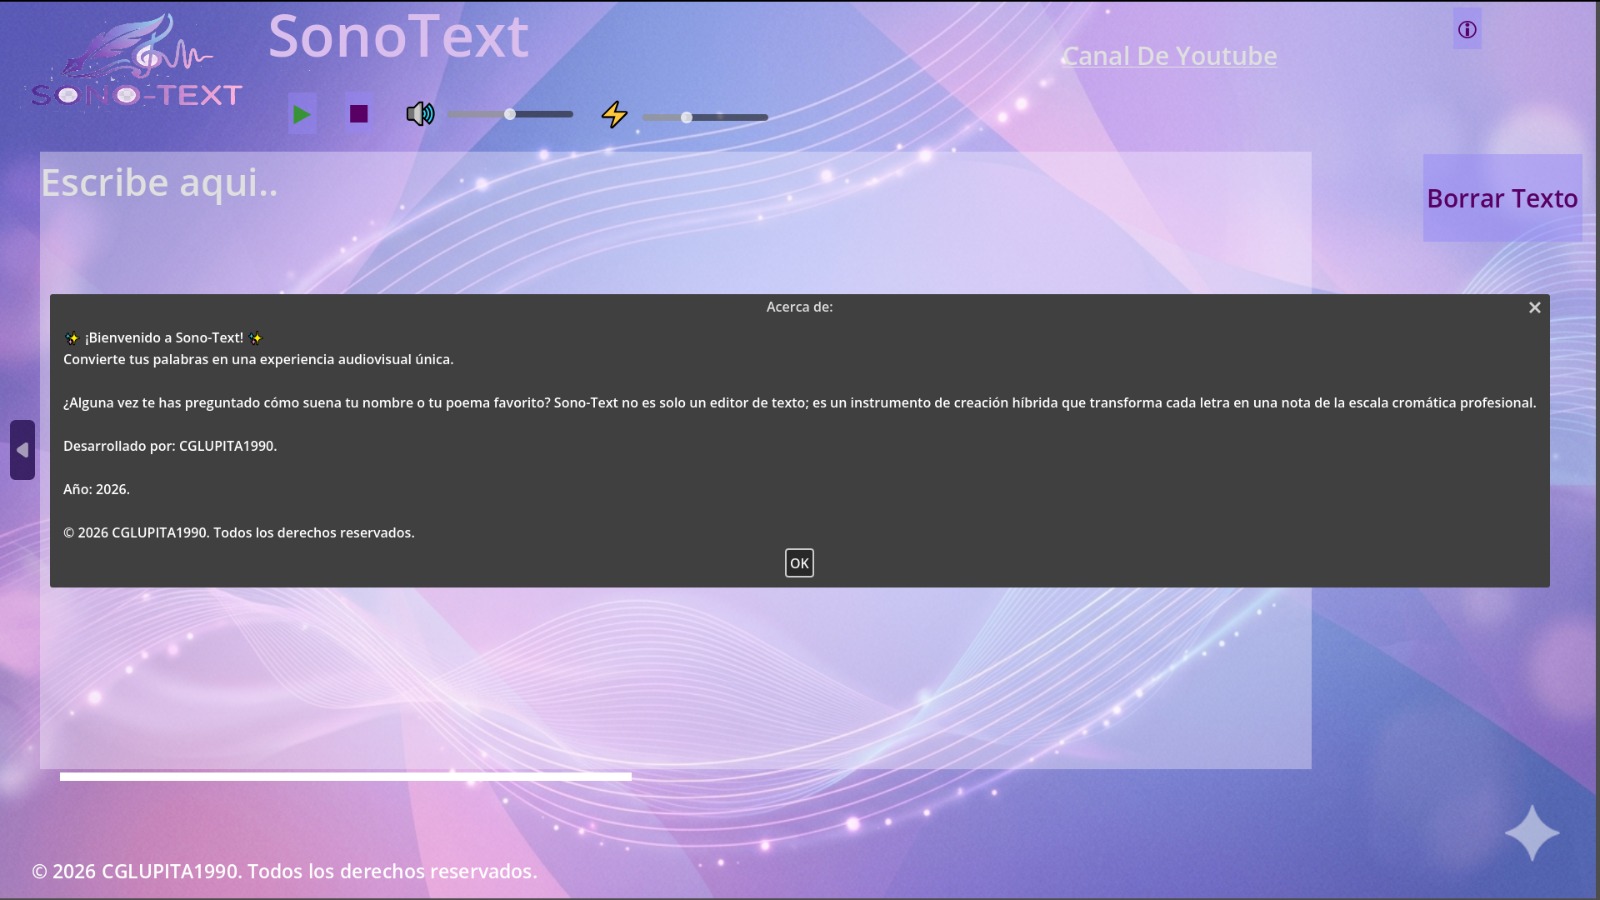Open the info button at top right
Image resolution: width=1600 pixels, height=900 pixels.
(1467, 30)
